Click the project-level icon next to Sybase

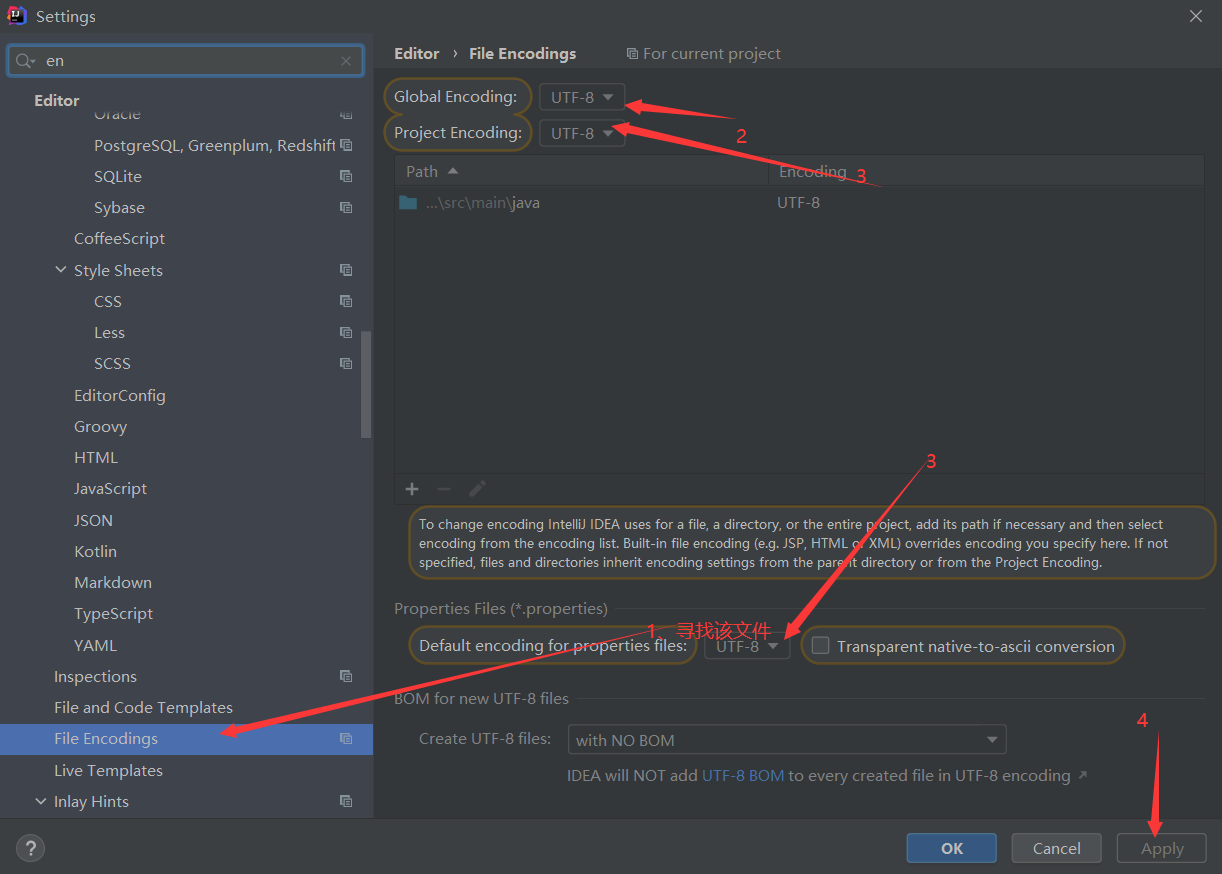pos(346,208)
